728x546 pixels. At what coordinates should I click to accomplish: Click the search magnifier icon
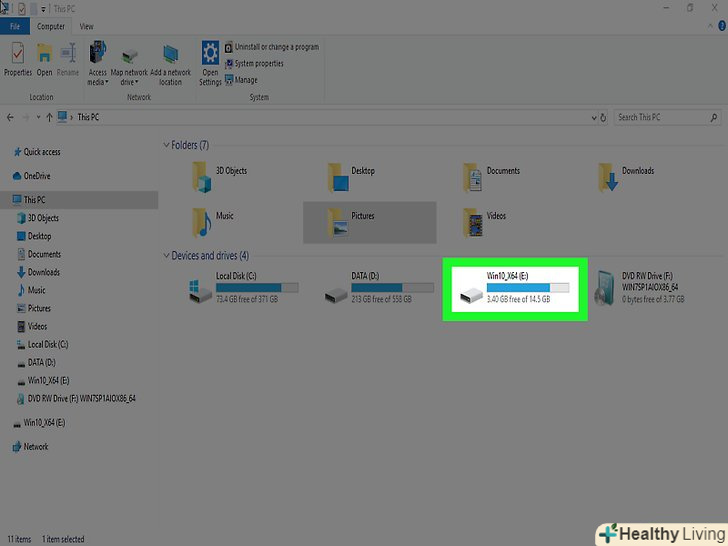point(714,117)
